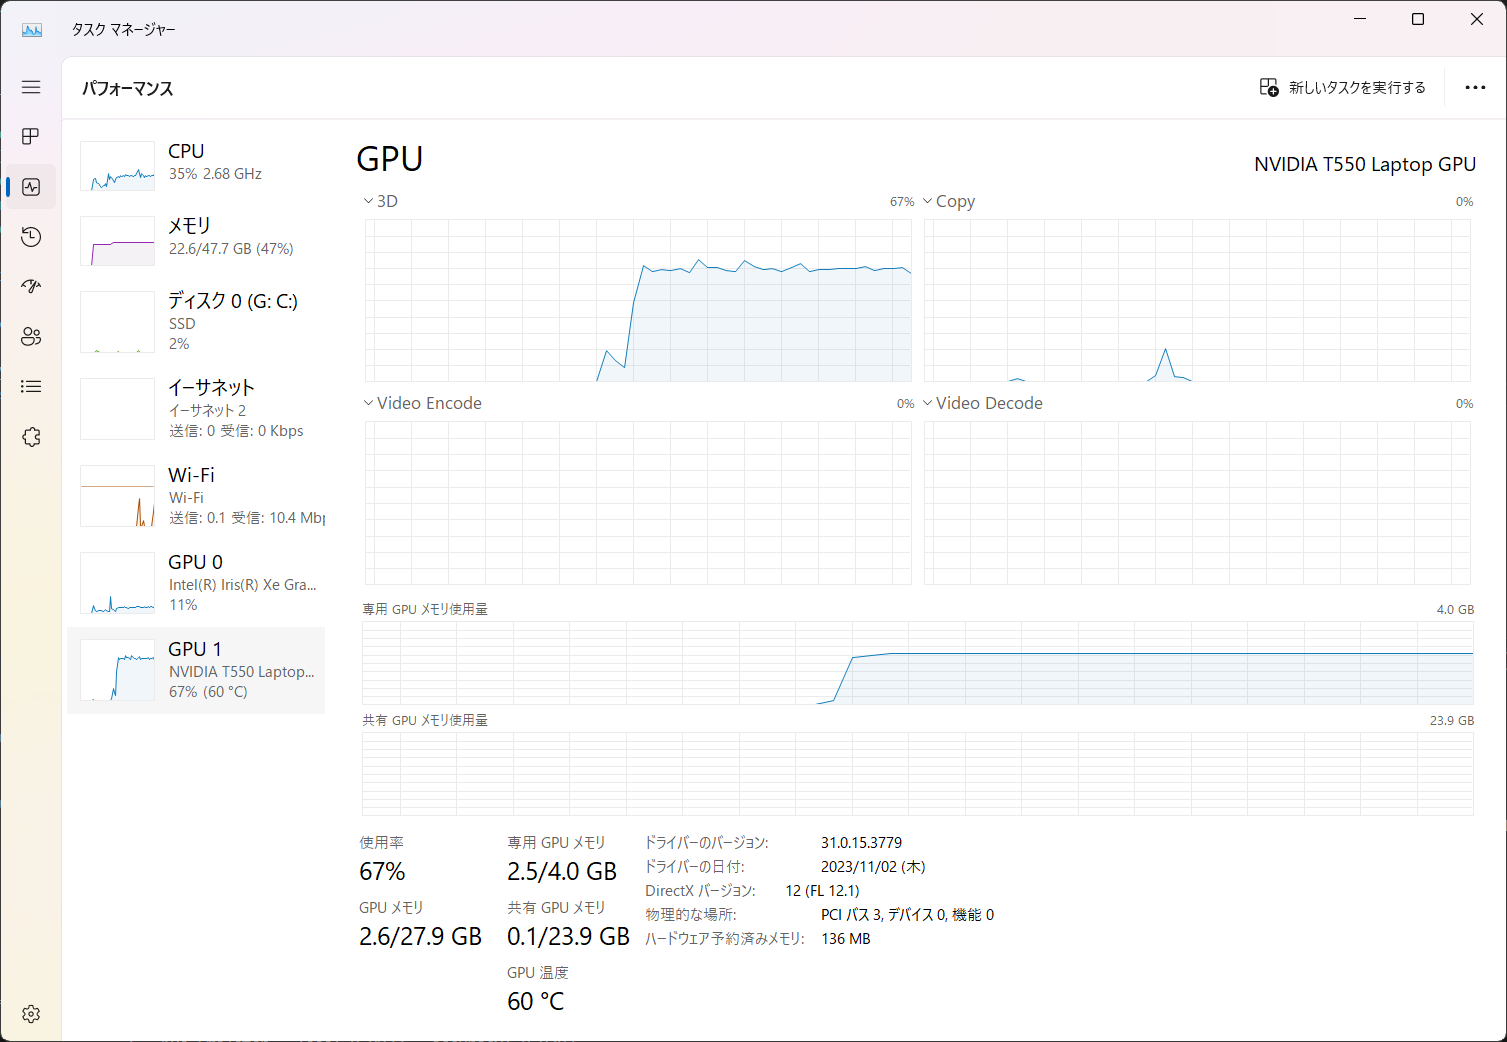Open the App history page

[31, 237]
